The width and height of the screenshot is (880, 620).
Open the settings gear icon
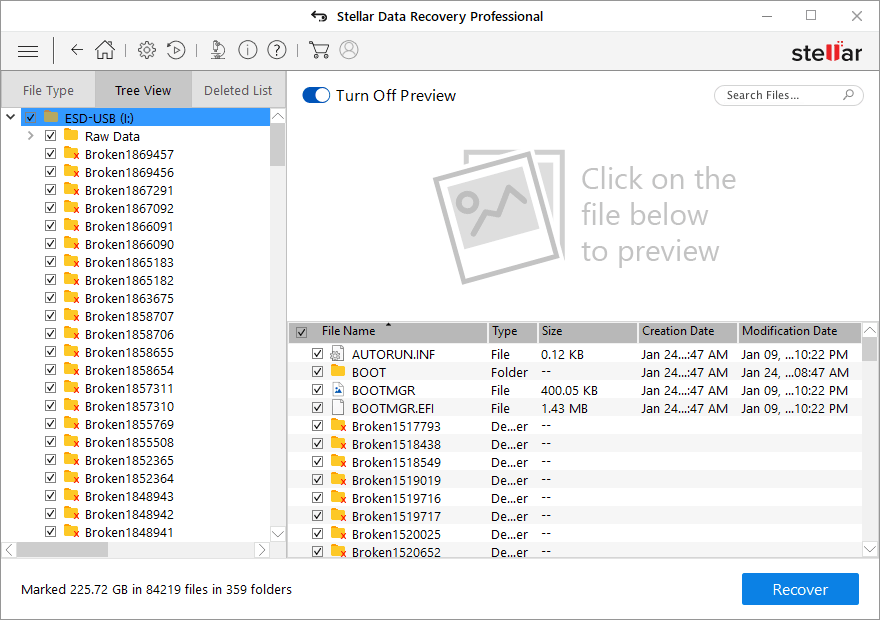click(x=147, y=50)
